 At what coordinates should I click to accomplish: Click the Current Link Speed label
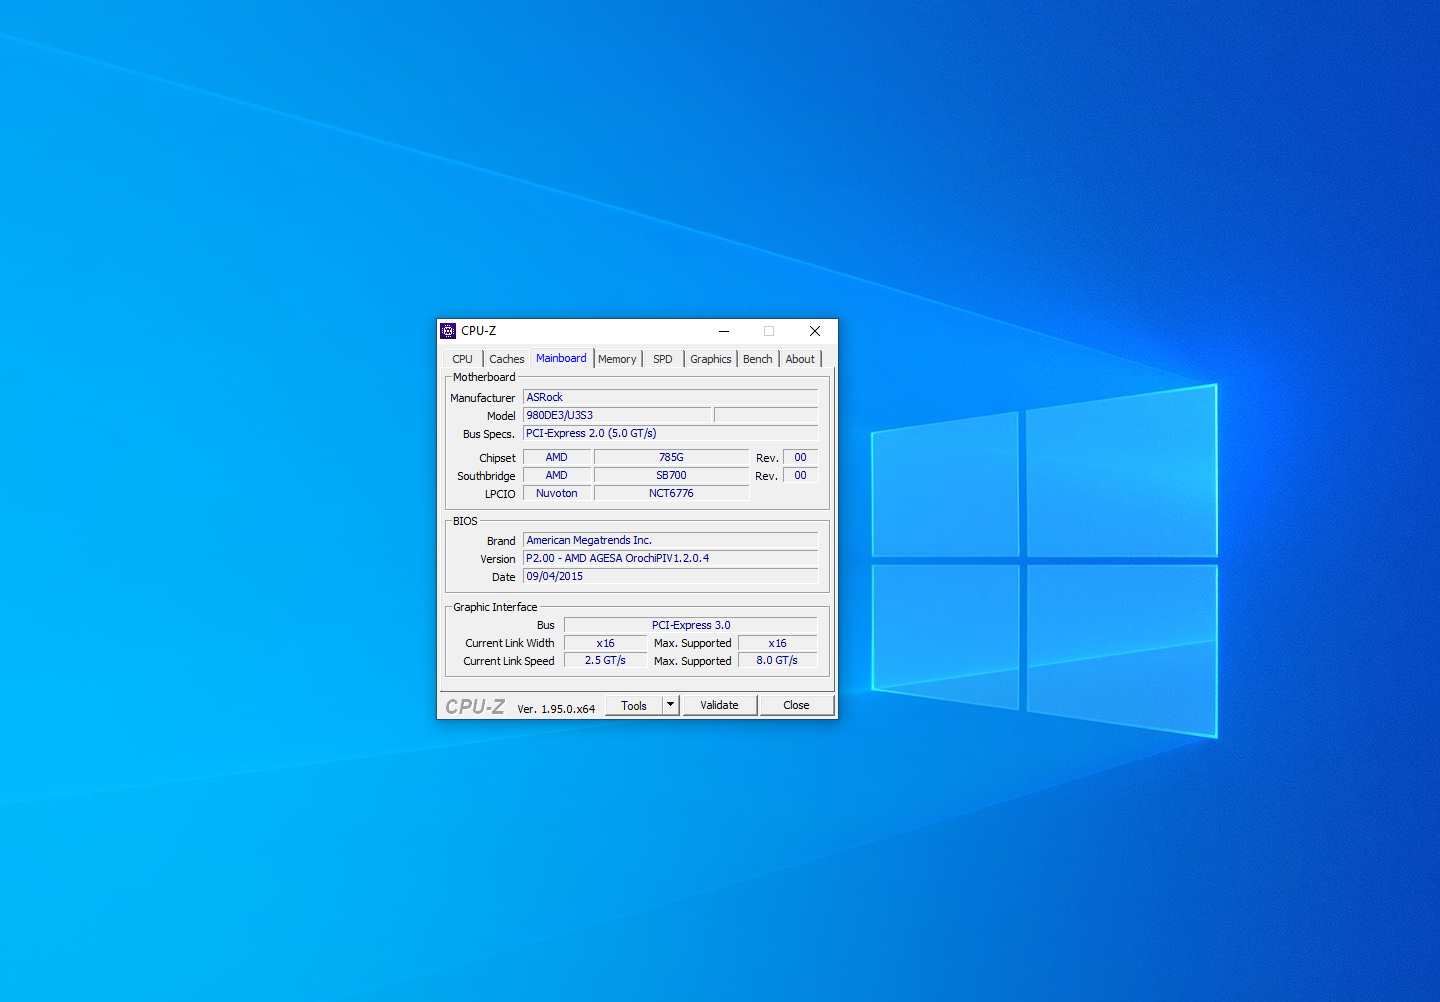(508, 661)
